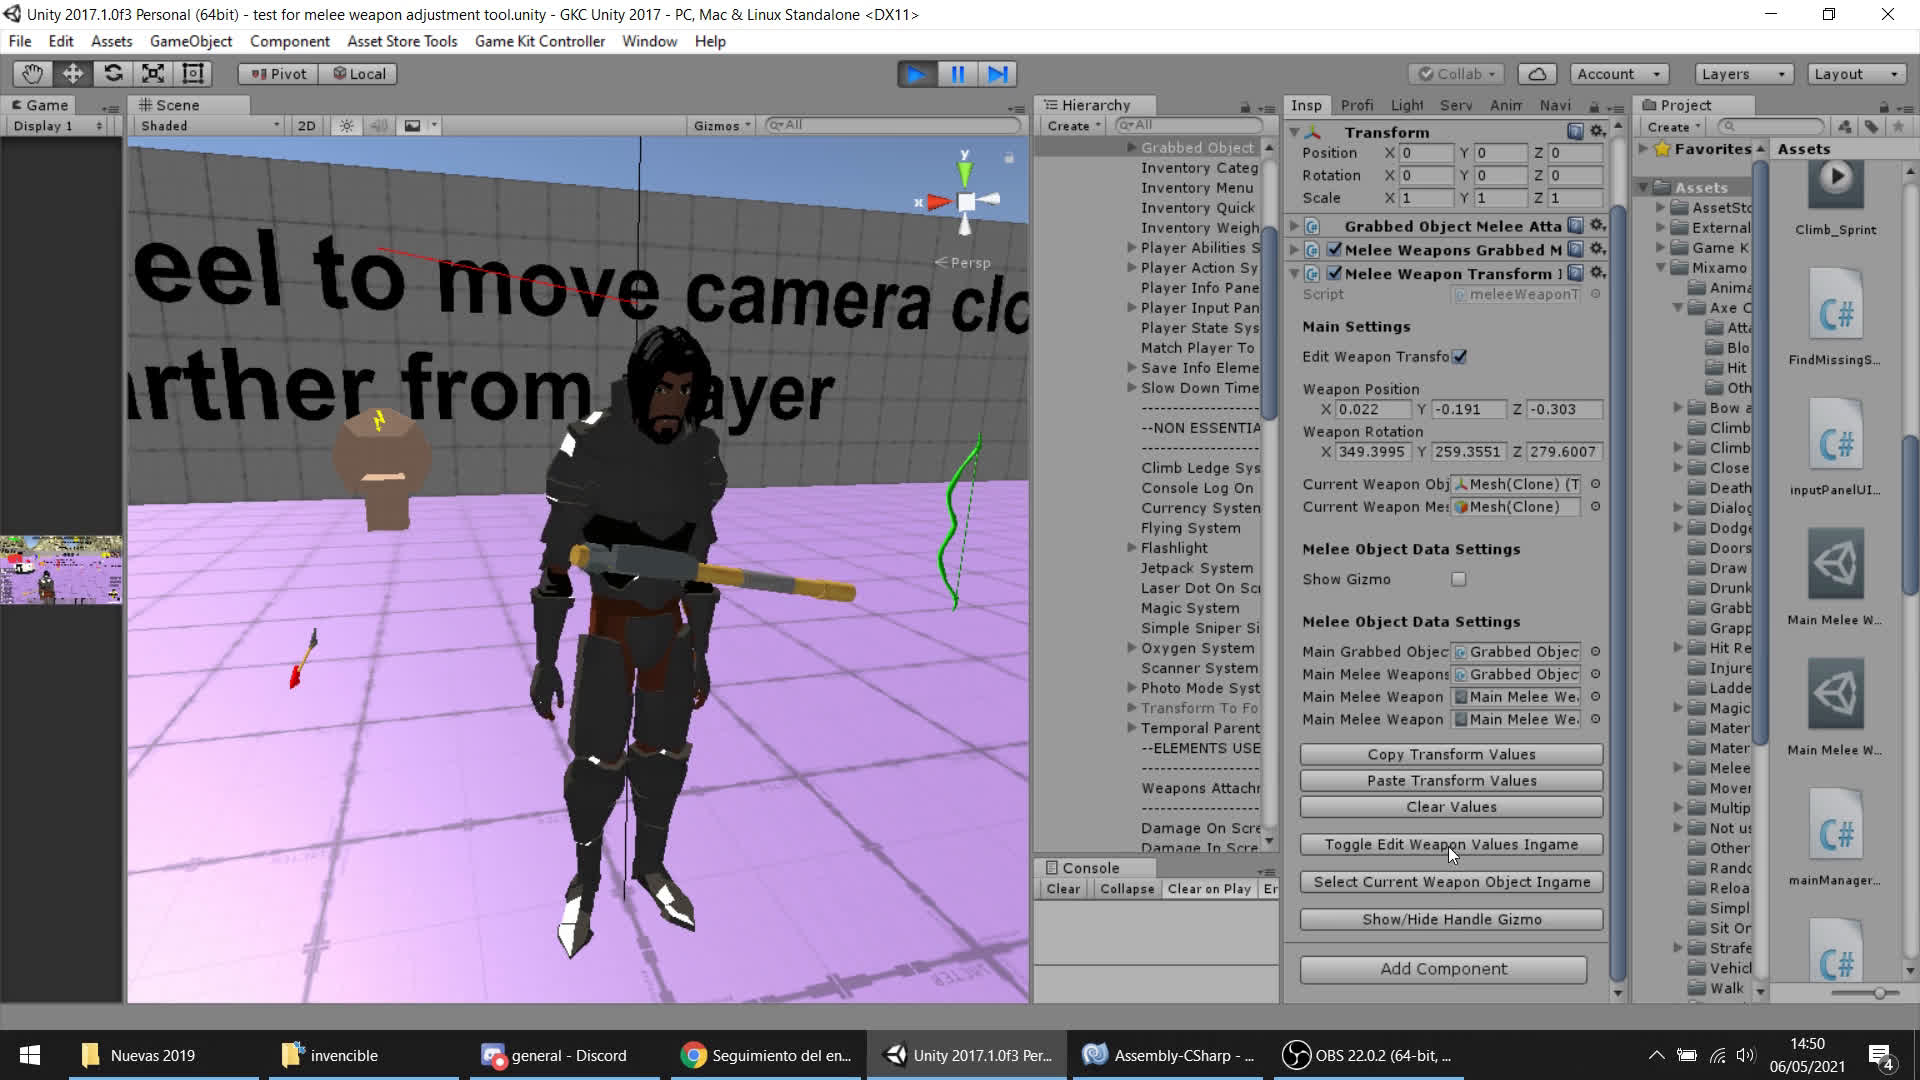Click the Step frame button
The image size is (1920, 1080).
[x=997, y=74]
